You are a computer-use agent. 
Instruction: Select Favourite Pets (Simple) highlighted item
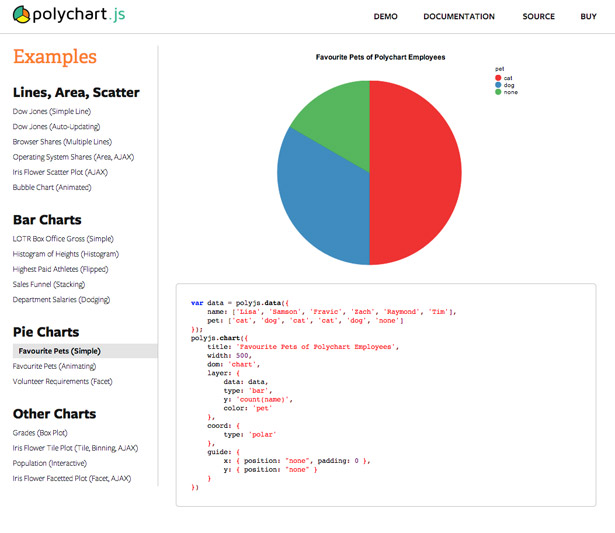click(x=85, y=351)
